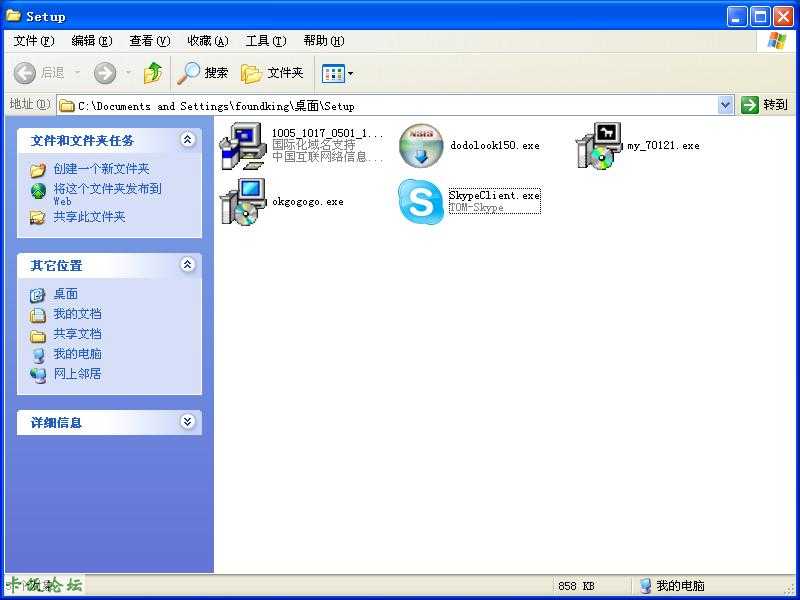Click the 桌面 desktop icon
Screen dimensions: 800x600
38,295
